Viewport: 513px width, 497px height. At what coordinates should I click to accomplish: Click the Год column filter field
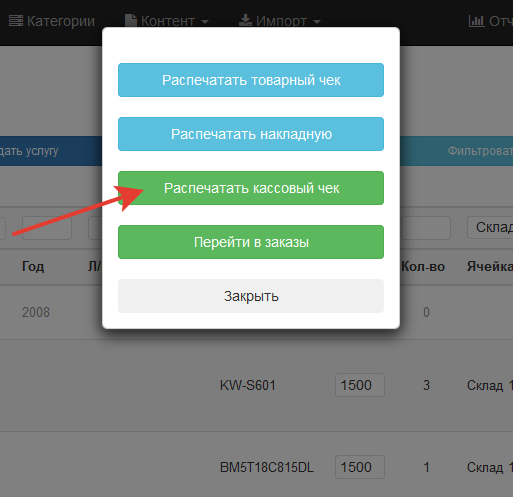tap(47, 228)
